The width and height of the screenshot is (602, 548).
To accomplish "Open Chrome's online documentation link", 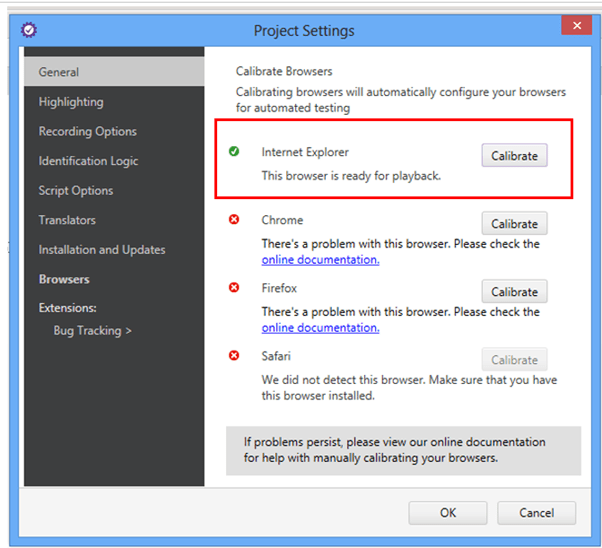I will [x=320, y=260].
